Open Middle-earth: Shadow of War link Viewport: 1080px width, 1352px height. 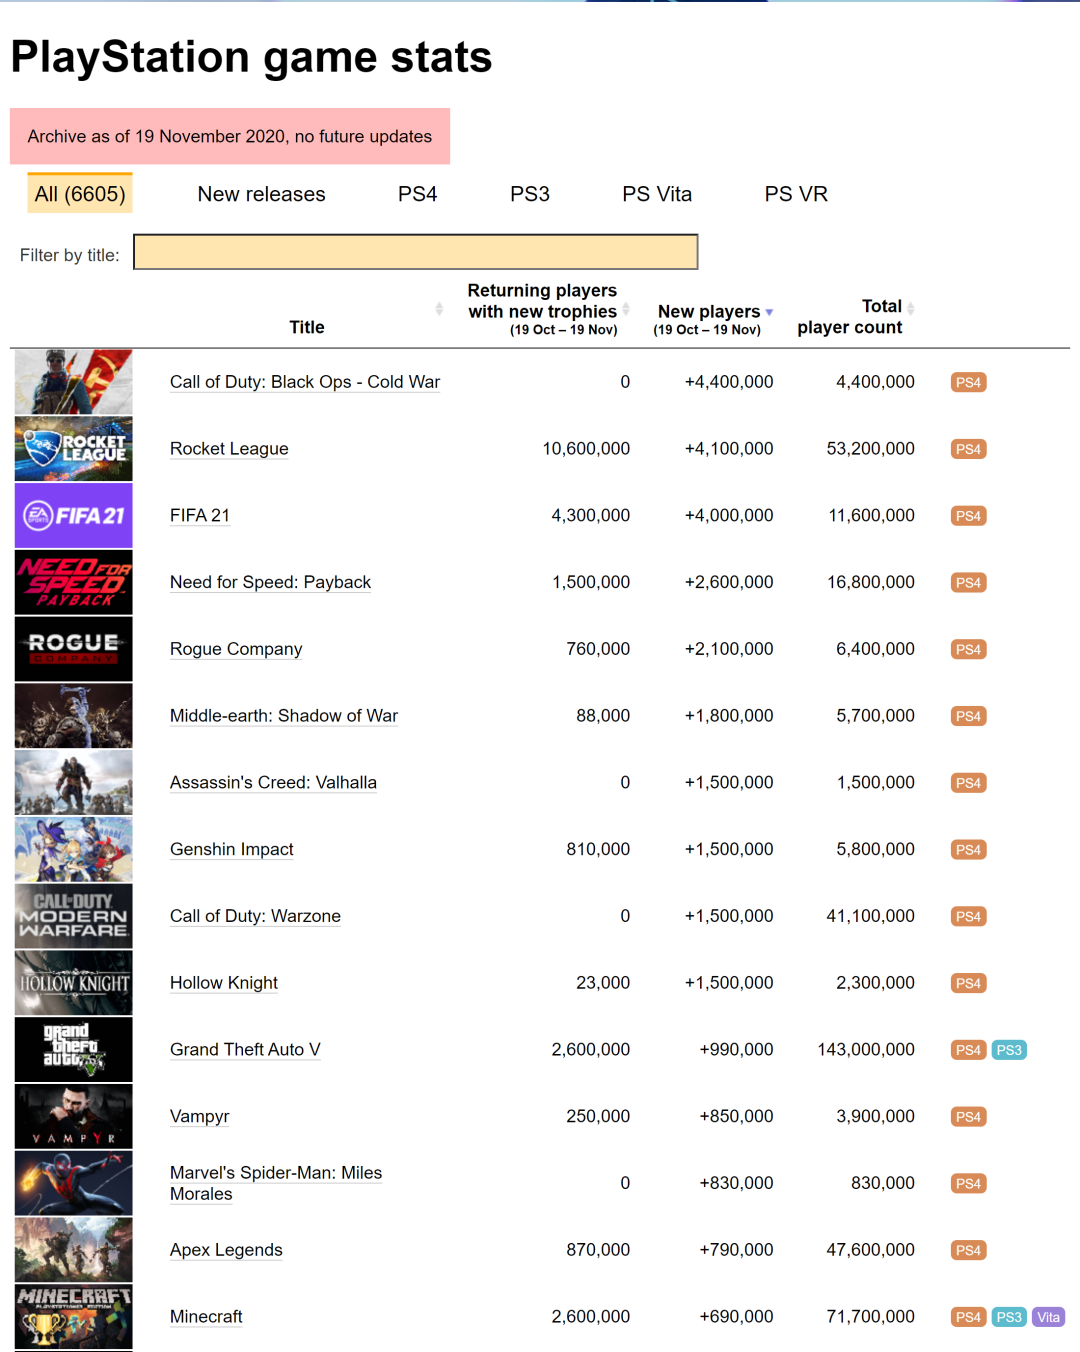click(284, 716)
